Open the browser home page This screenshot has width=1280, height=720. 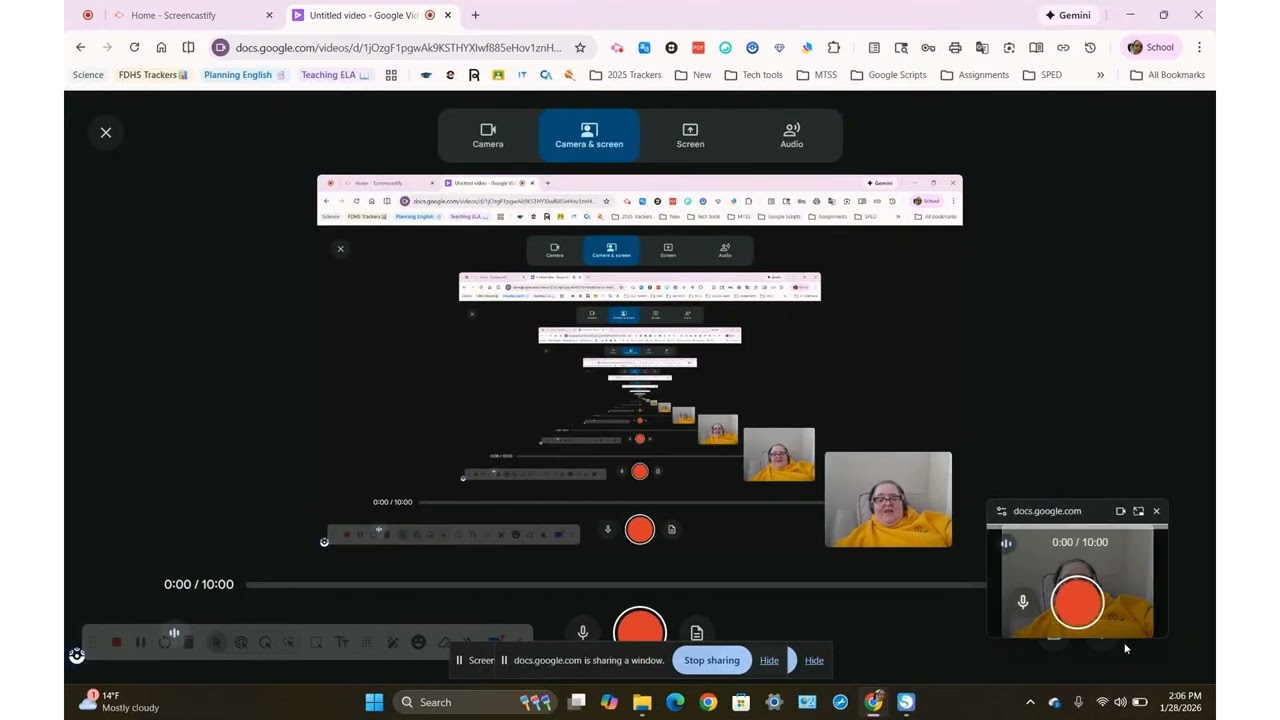click(x=161, y=47)
